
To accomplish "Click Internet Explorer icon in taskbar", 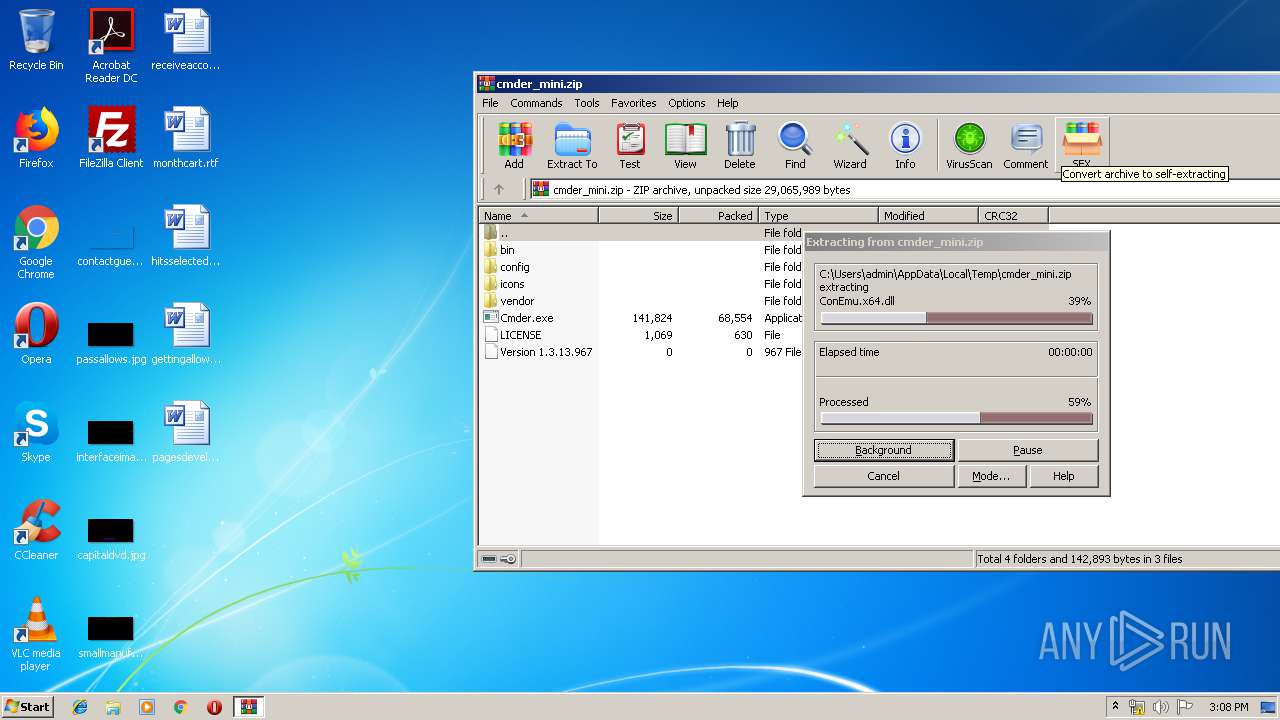I will [x=80, y=707].
